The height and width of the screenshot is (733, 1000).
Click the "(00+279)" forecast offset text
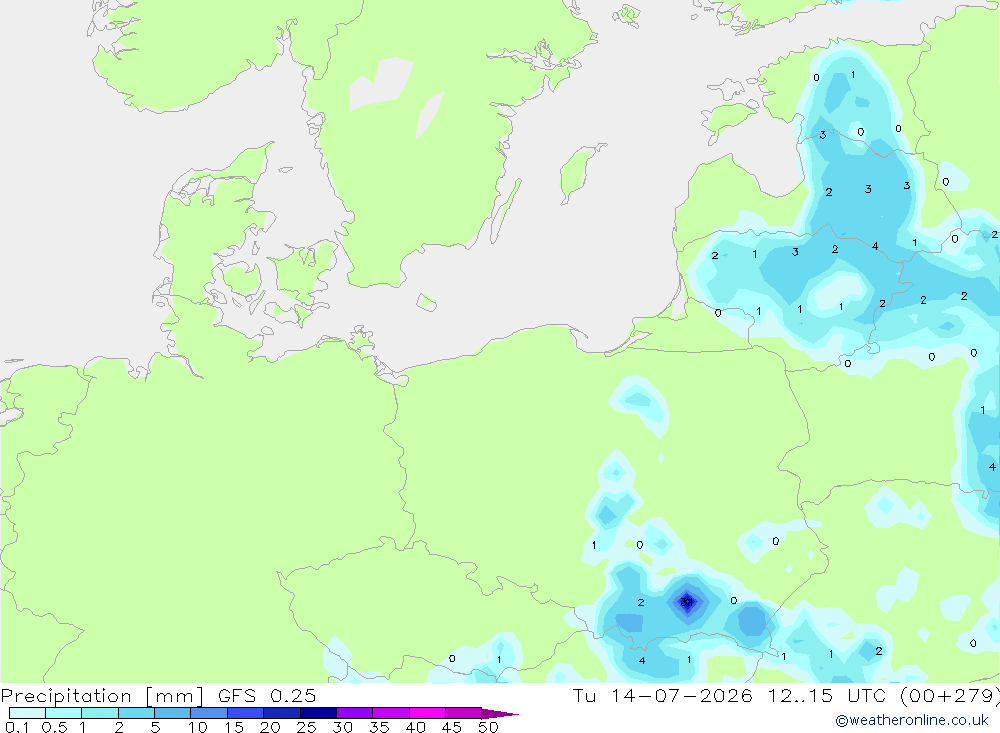click(950, 695)
